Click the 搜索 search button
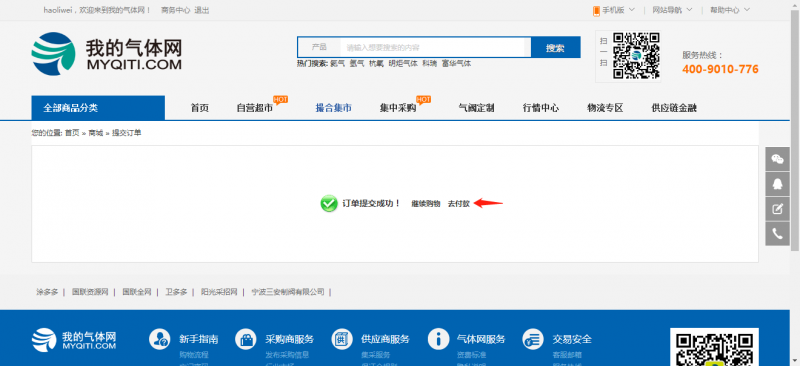 coord(555,47)
